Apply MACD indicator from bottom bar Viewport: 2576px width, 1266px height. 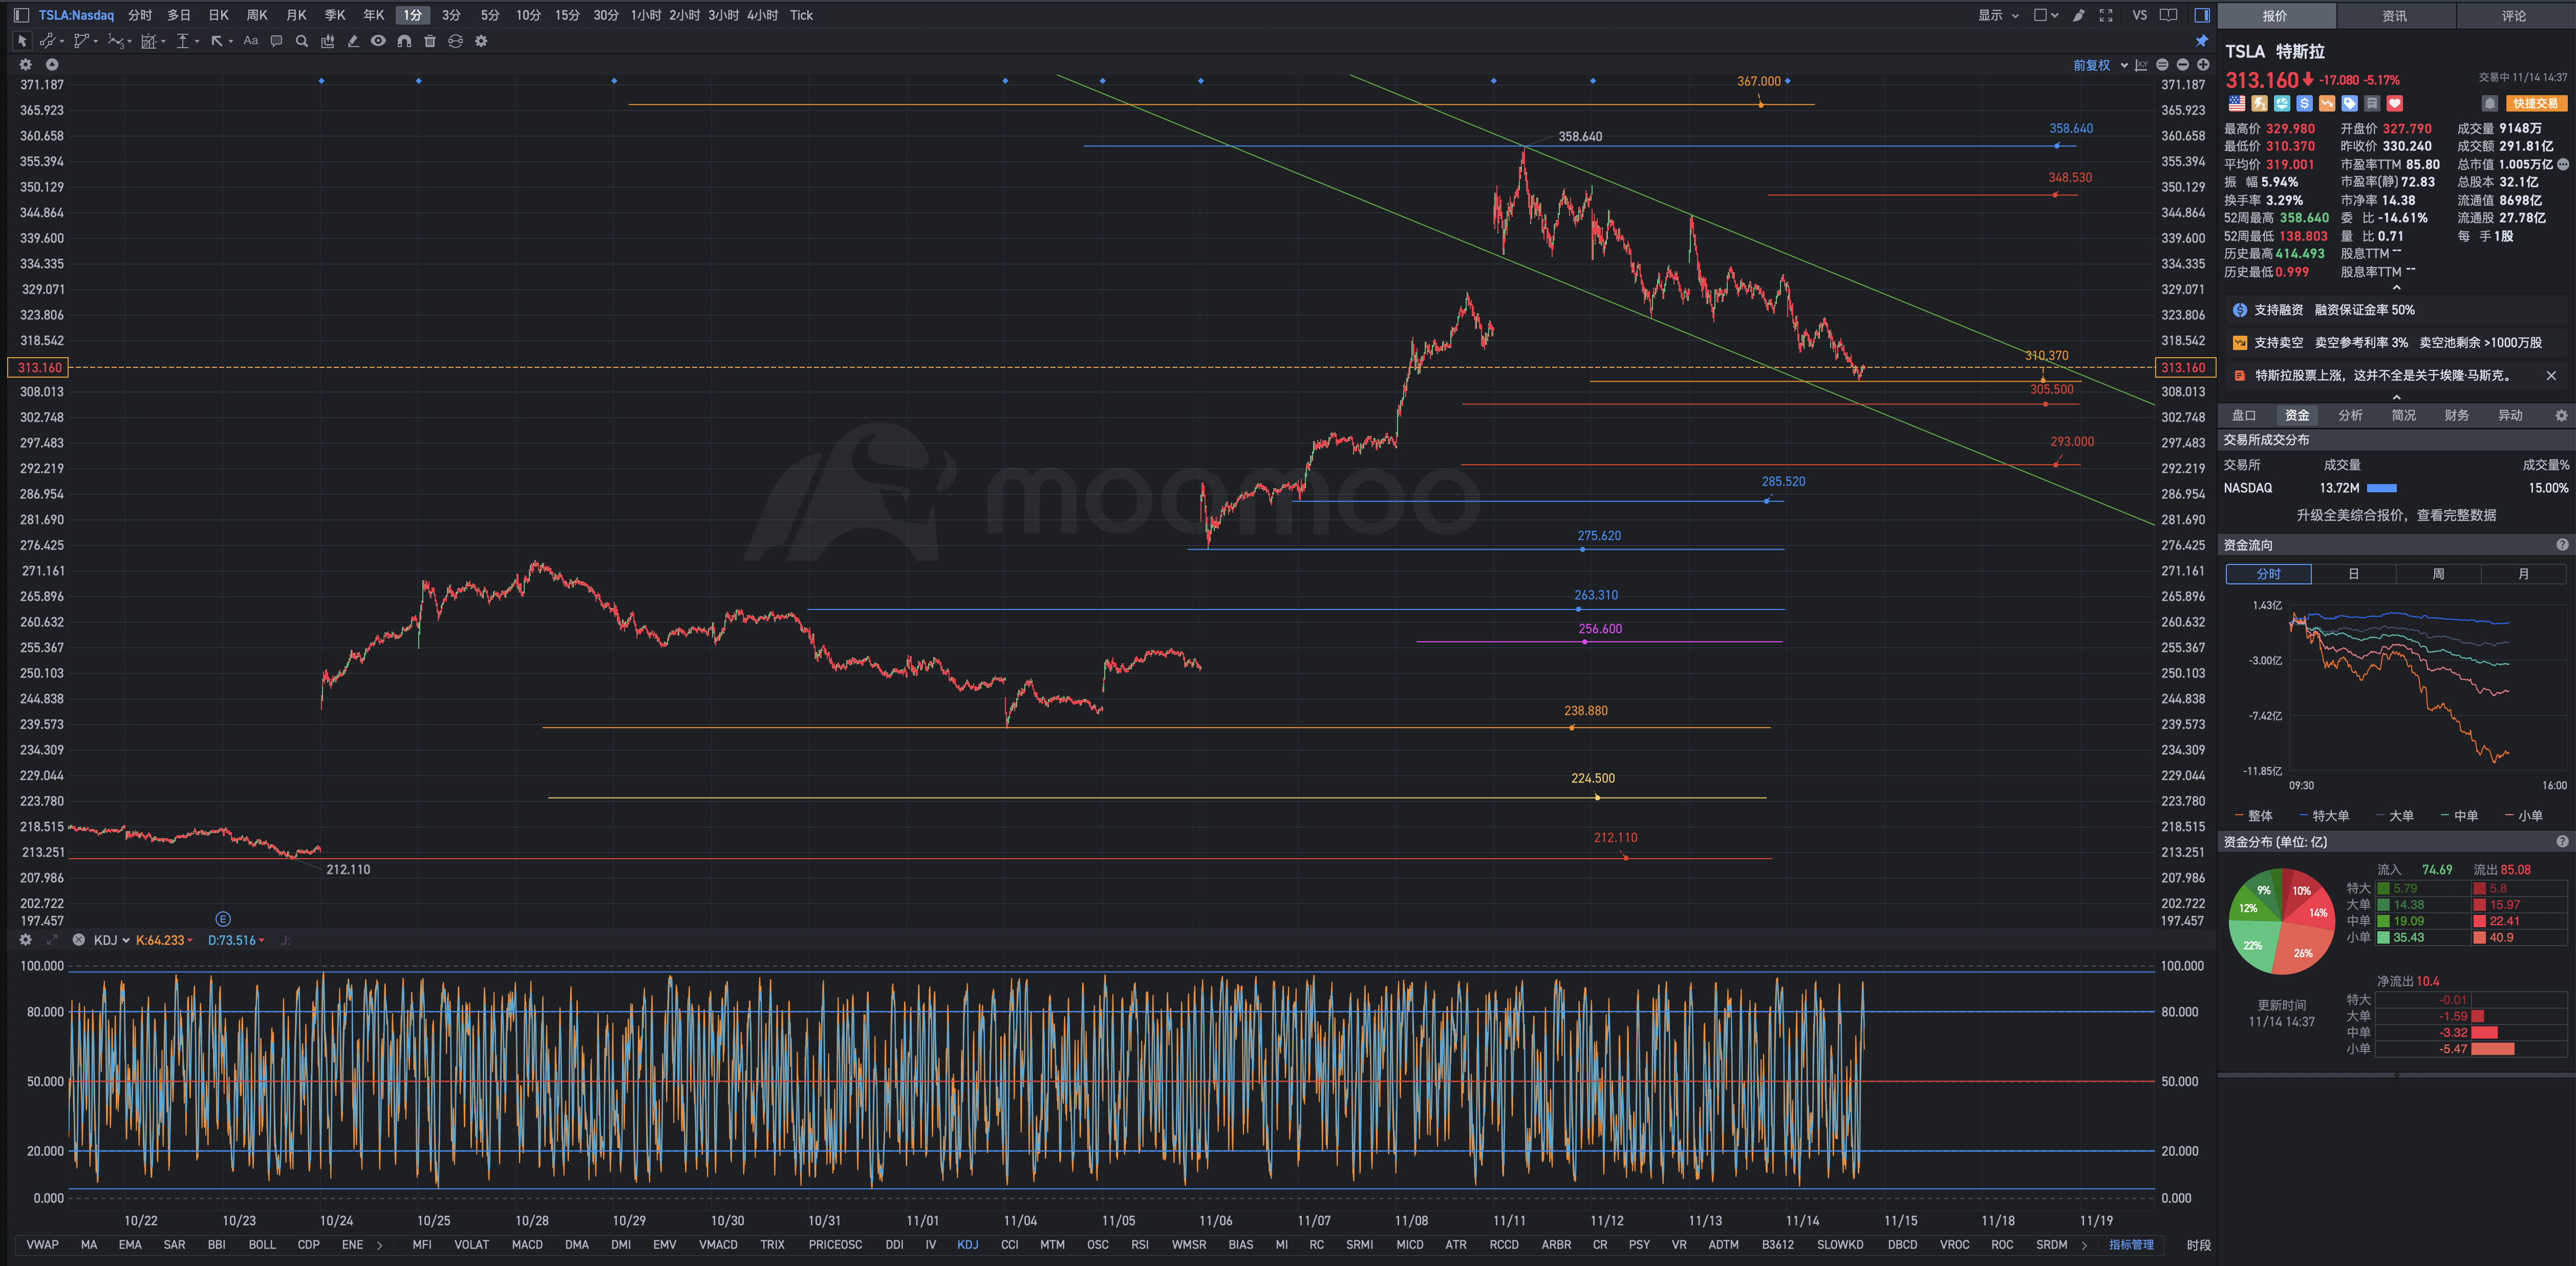527,1245
